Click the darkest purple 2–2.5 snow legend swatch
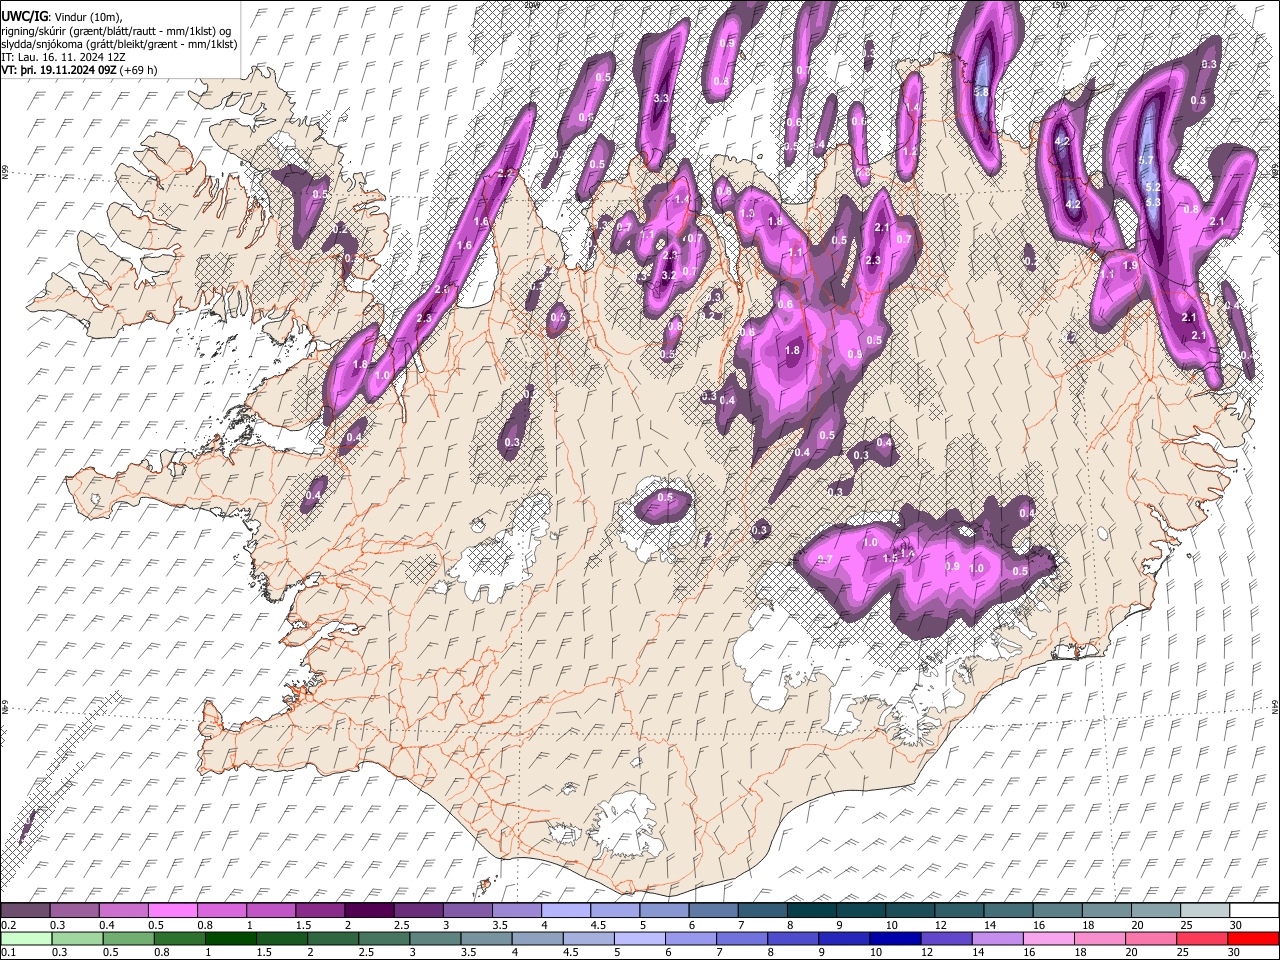1280x960 pixels. click(x=369, y=911)
